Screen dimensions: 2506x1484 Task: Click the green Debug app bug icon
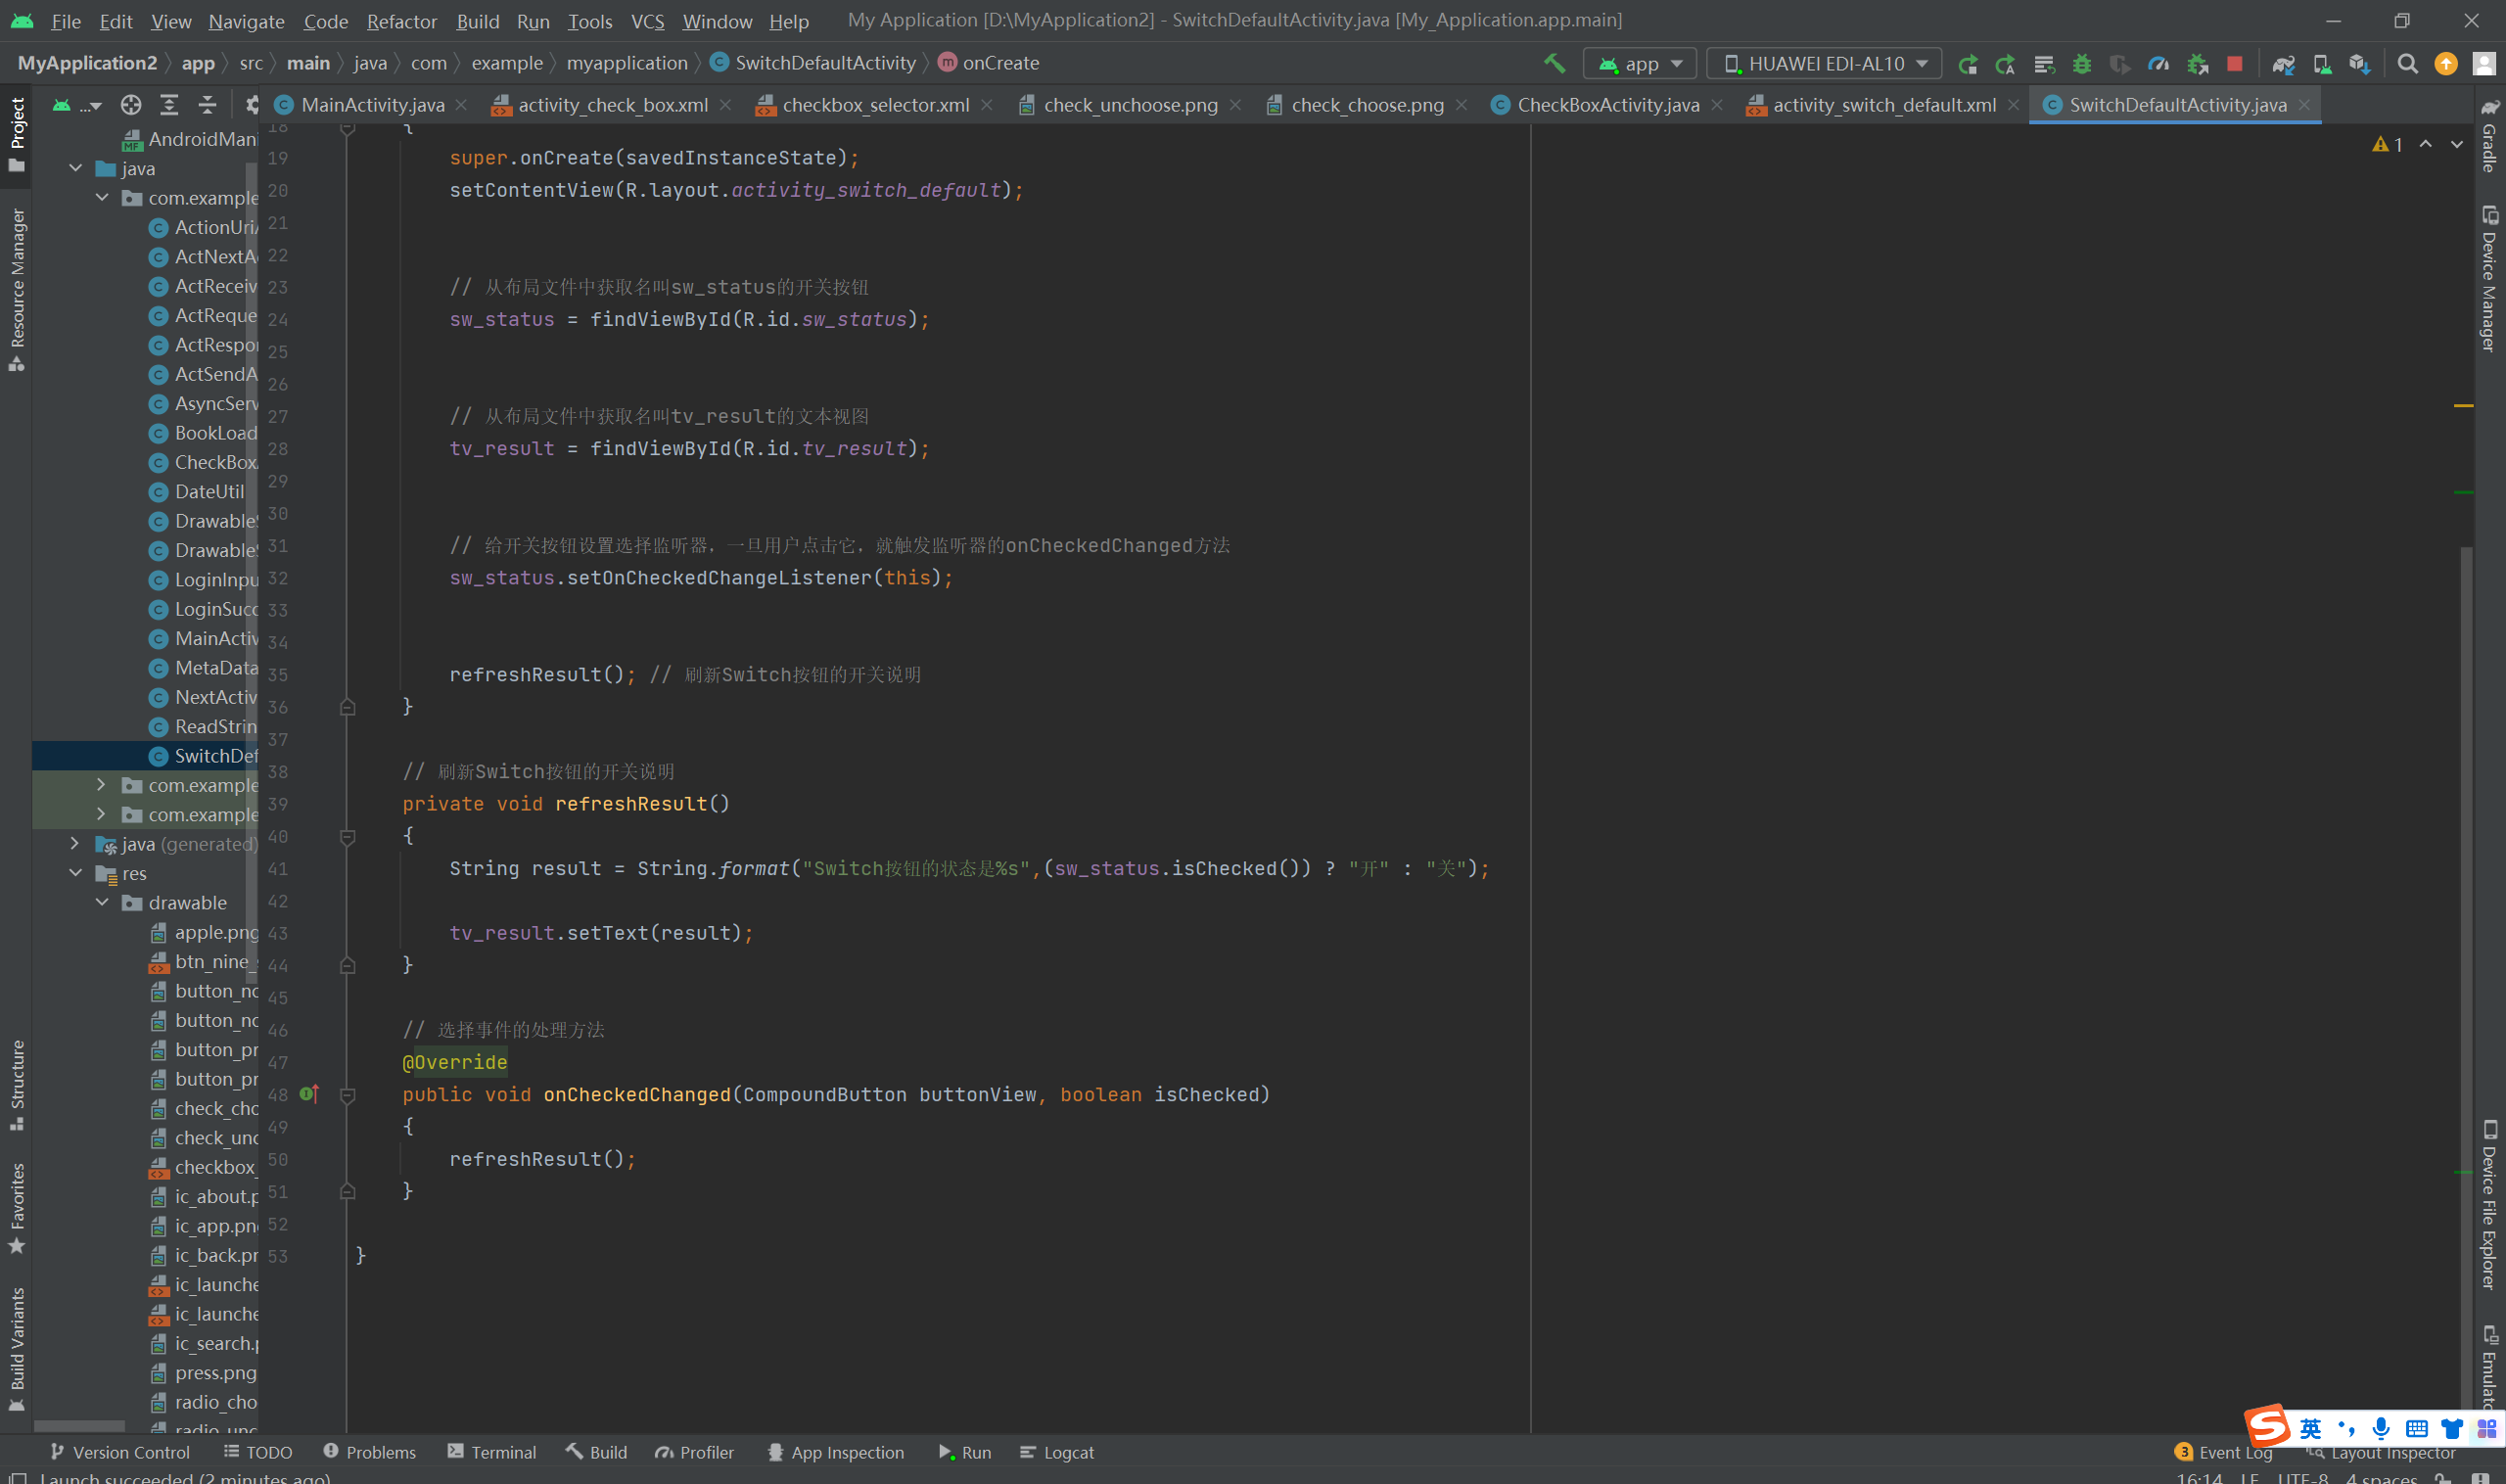click(2082, 63)
